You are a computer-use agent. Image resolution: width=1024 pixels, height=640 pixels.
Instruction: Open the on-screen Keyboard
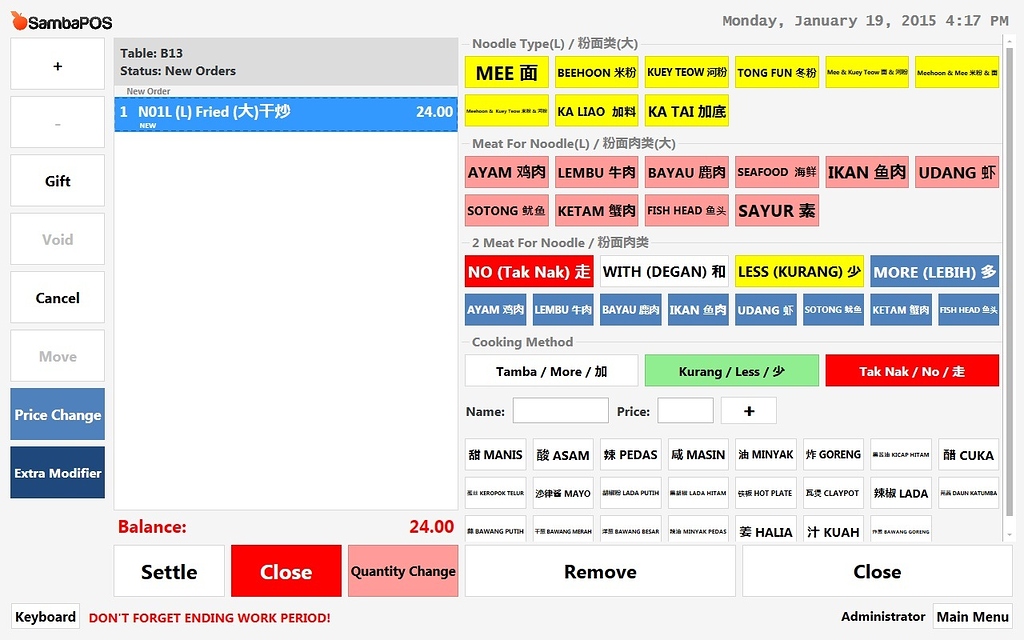click(x=45, y=617)
